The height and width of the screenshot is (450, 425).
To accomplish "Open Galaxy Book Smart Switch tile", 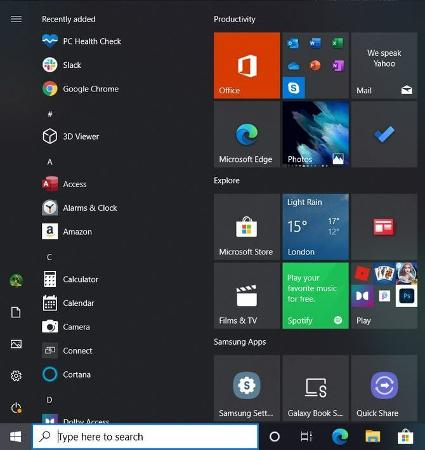I will point(316,388).
